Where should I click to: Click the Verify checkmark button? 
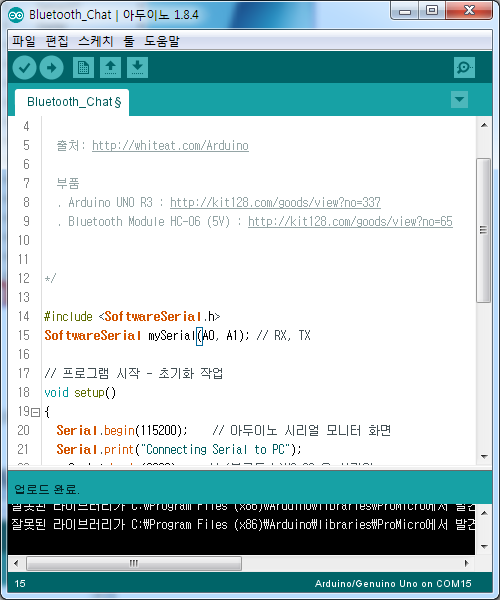point(24,68)
